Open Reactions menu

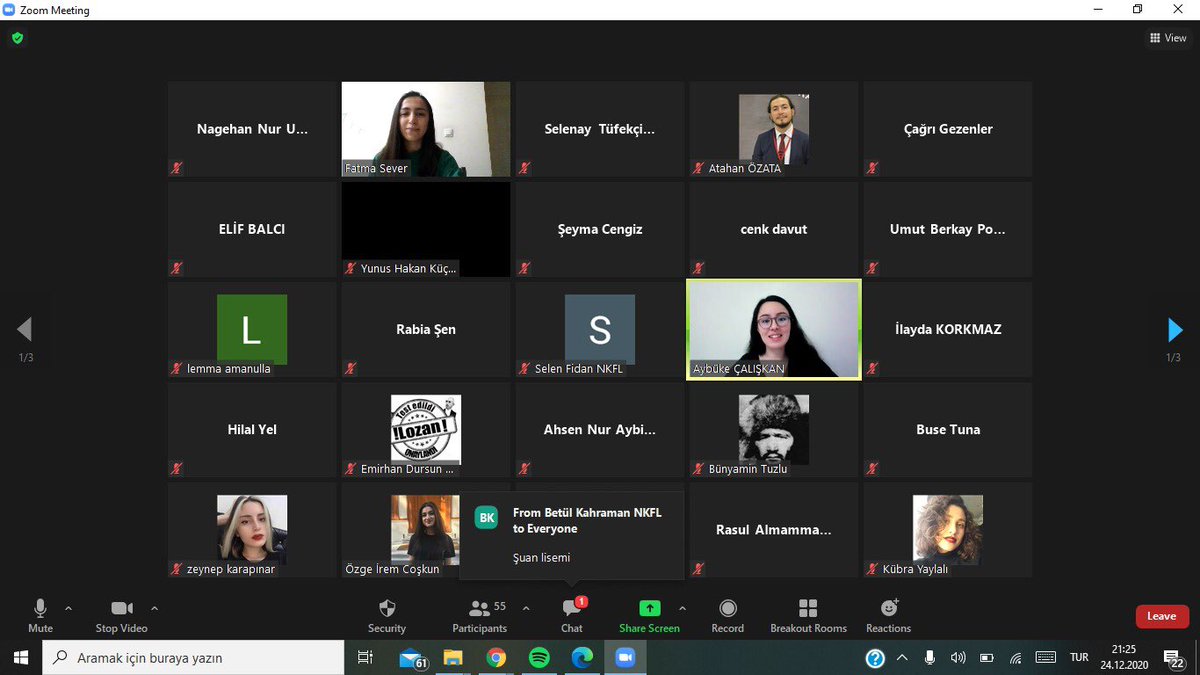[889, 615]
